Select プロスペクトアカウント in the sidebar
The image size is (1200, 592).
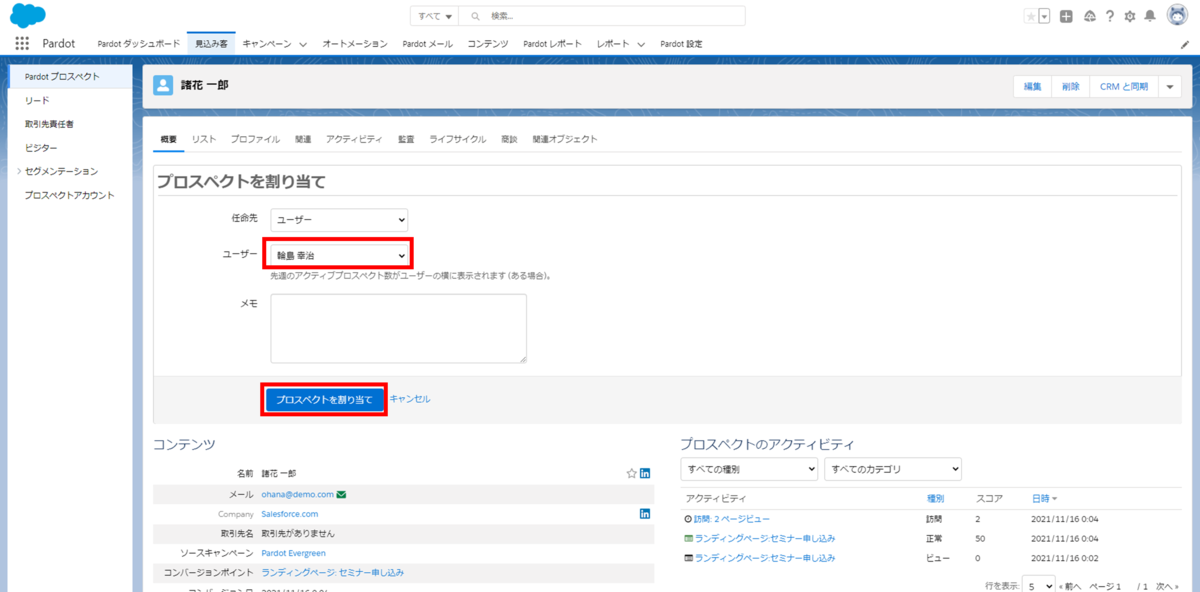[69, 195]
